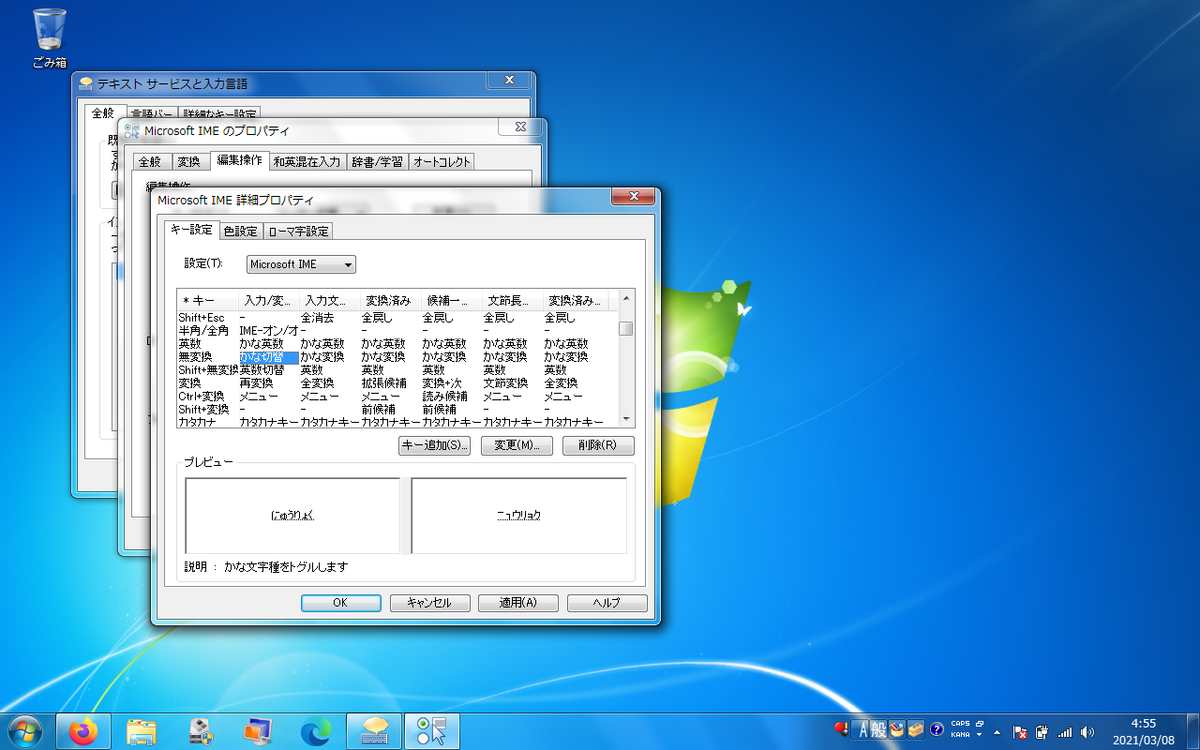This screenshot has width=1200, height=750.
Task: Show hidden tray icons arrow
Action: click(x=997, y=733)
